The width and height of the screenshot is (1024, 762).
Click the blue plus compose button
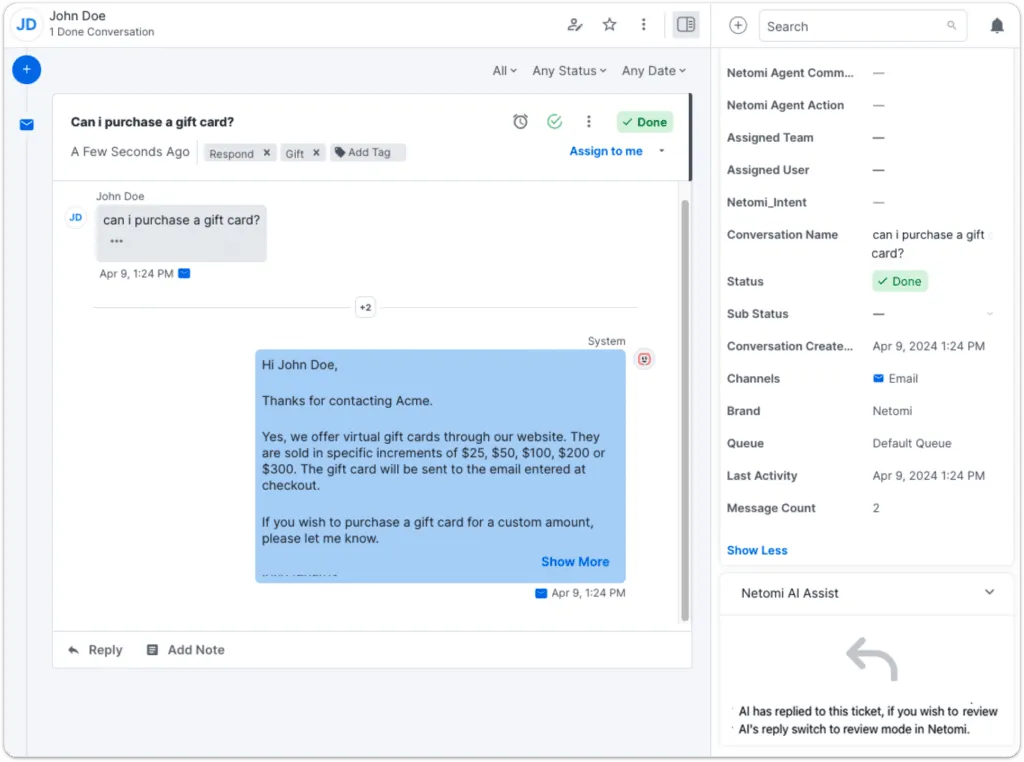[x=27, y=70]
